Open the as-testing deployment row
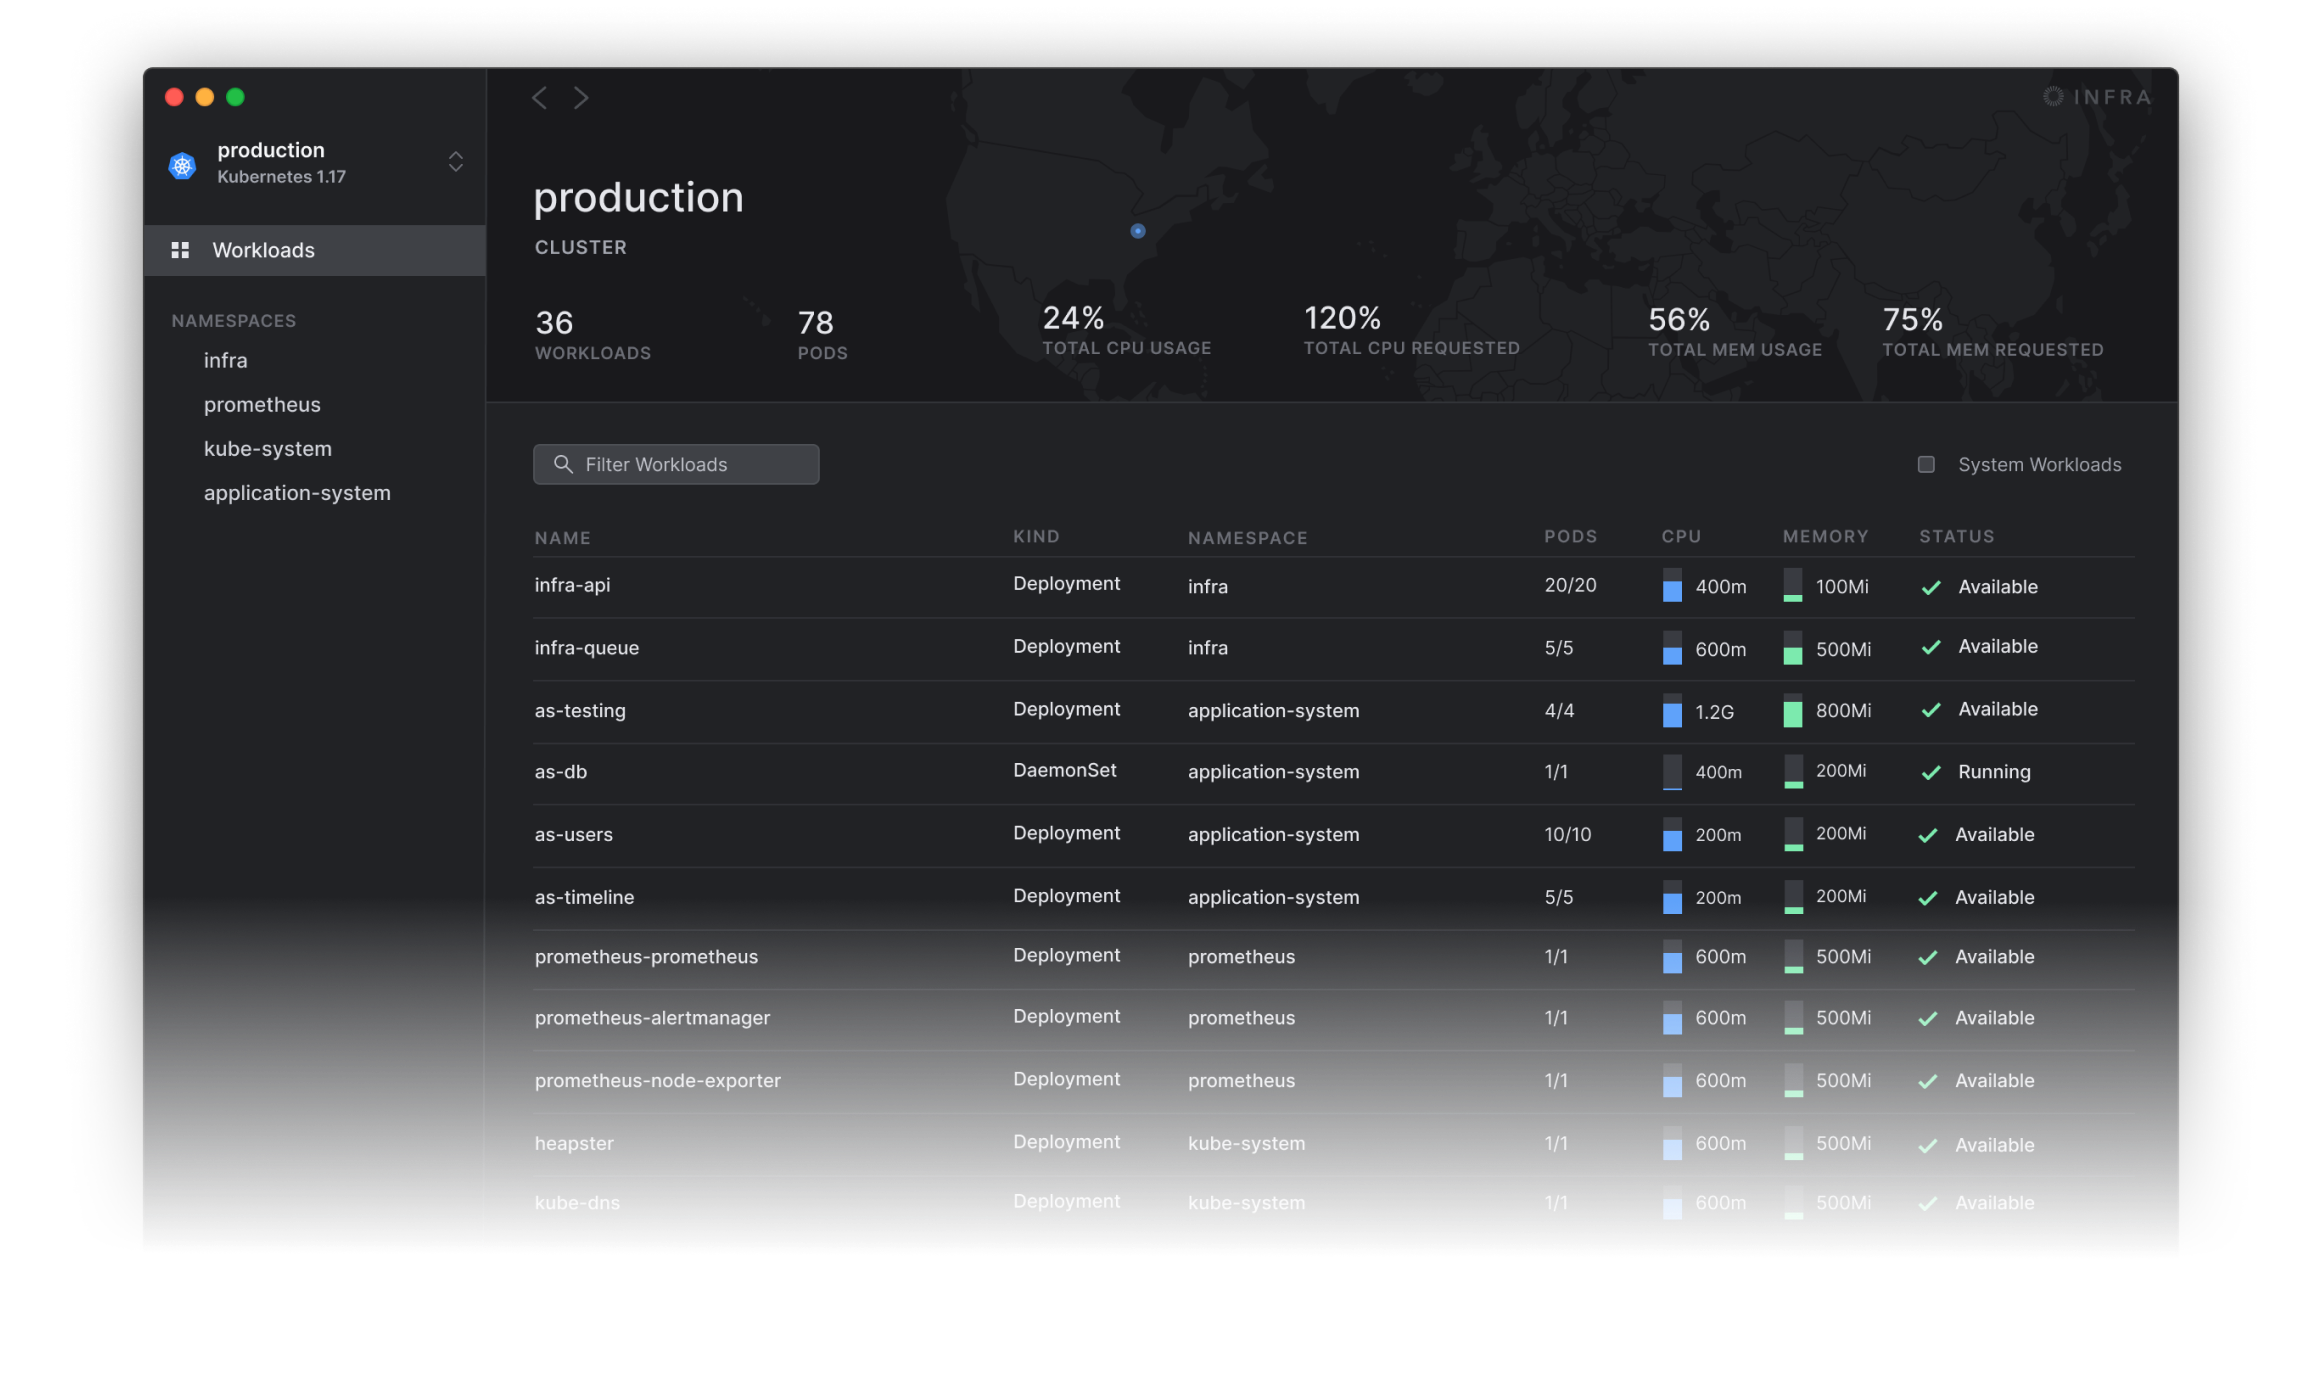 point(580,710)
